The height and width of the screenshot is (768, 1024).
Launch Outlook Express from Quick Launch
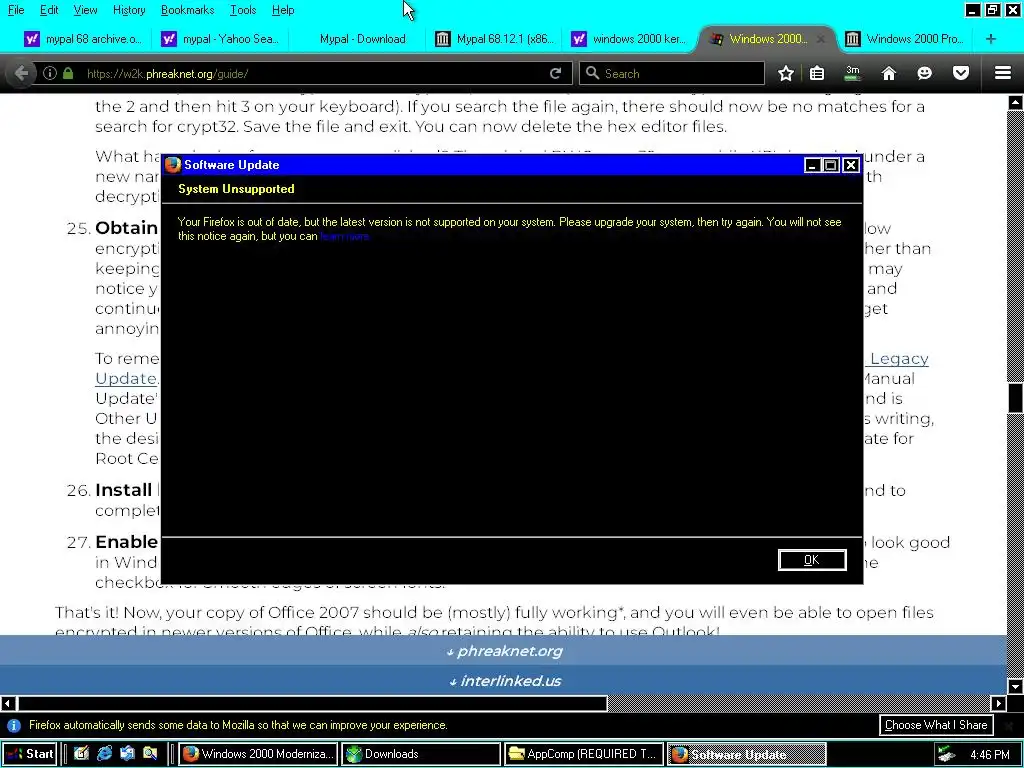[127, 754]
